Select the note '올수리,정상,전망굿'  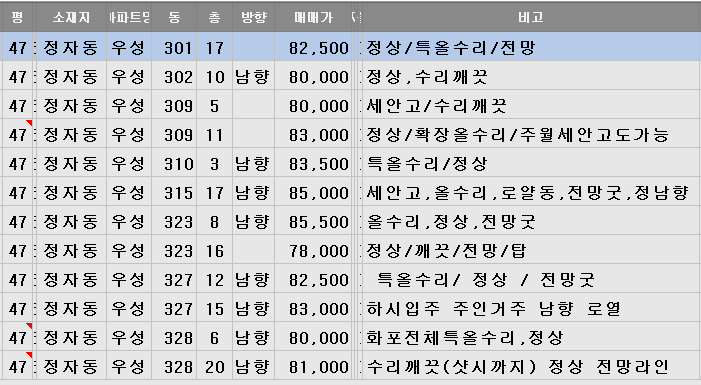tap(451, 222)
